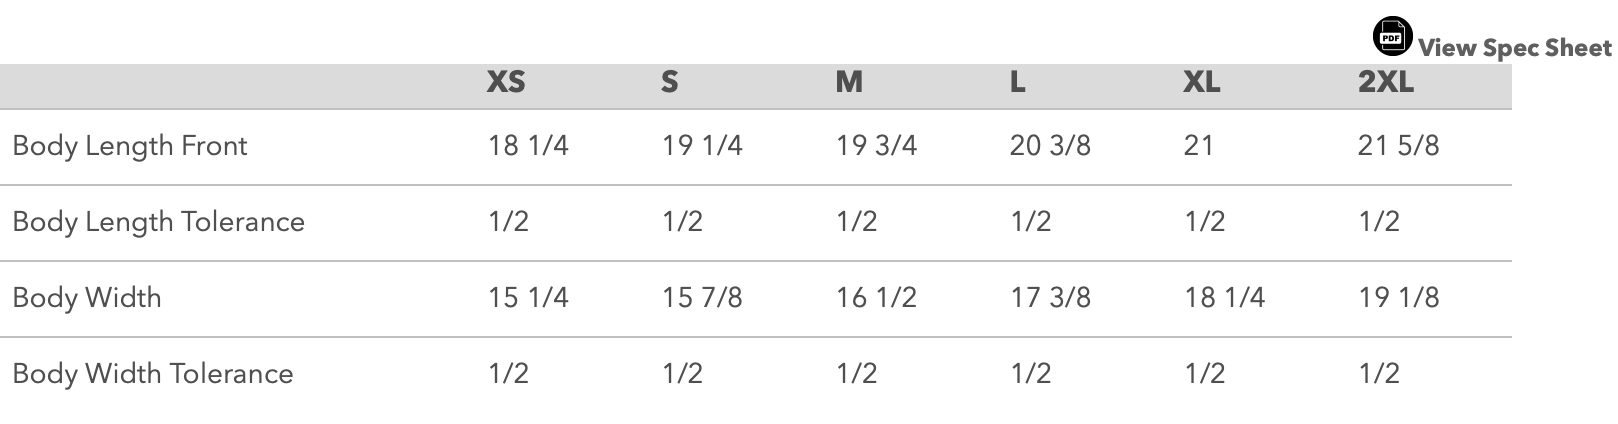The image size is (1618, 424).
Task: Click the 18 1/4 Body Length Front value
Action: [528, 146]
